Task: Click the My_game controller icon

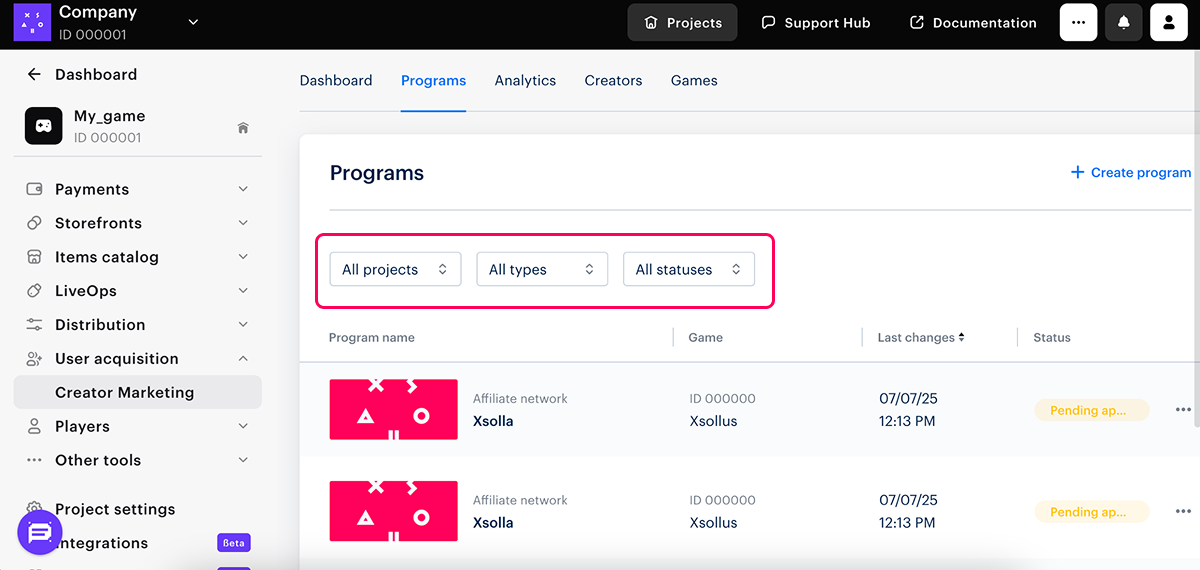Action: point(43,126)
